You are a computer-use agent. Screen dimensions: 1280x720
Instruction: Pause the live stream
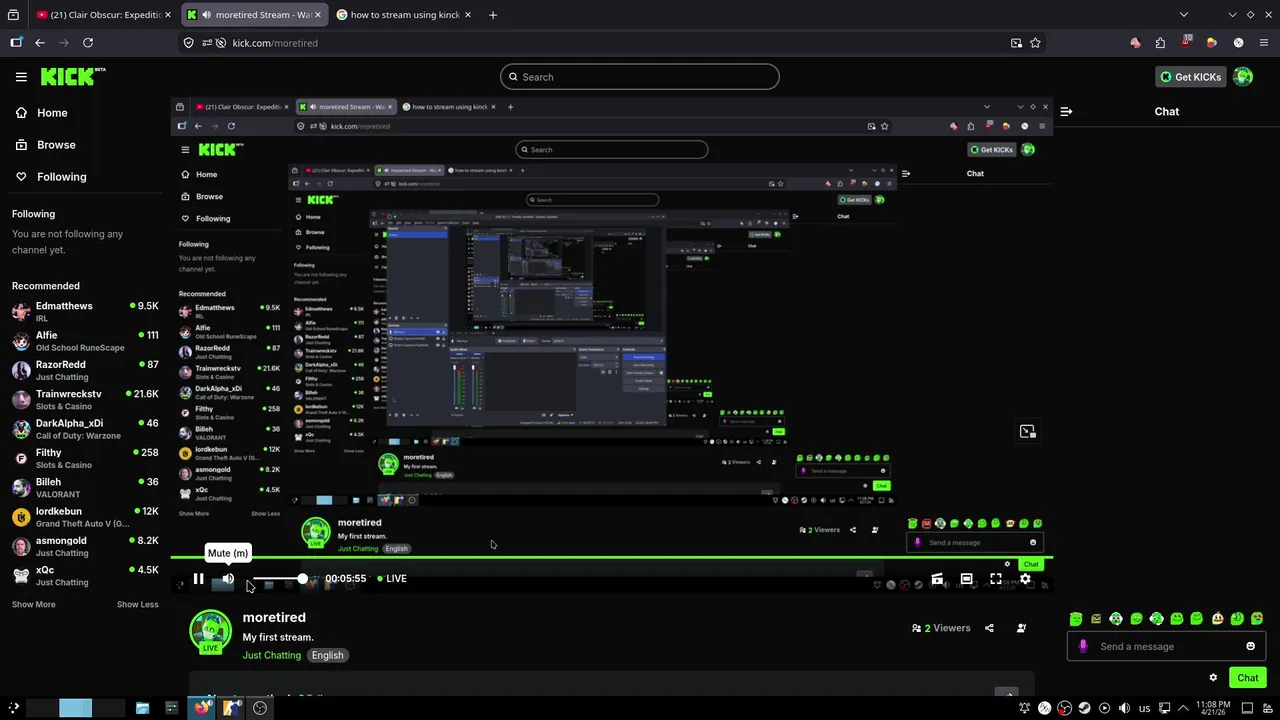(198, 578)
